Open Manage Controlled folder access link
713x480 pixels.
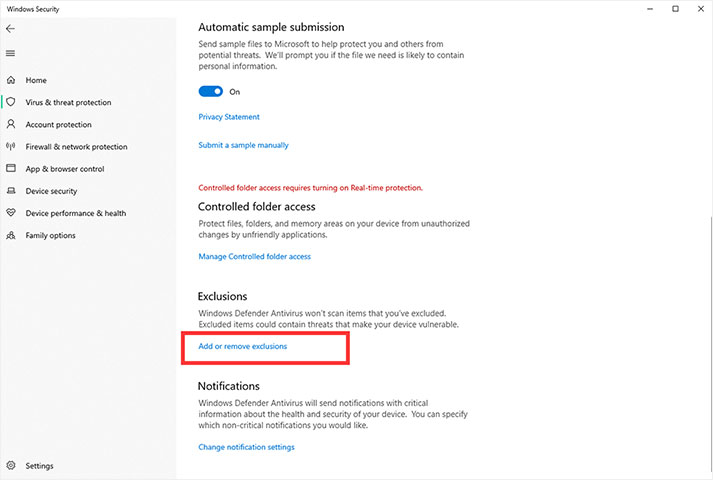point(255,256)
